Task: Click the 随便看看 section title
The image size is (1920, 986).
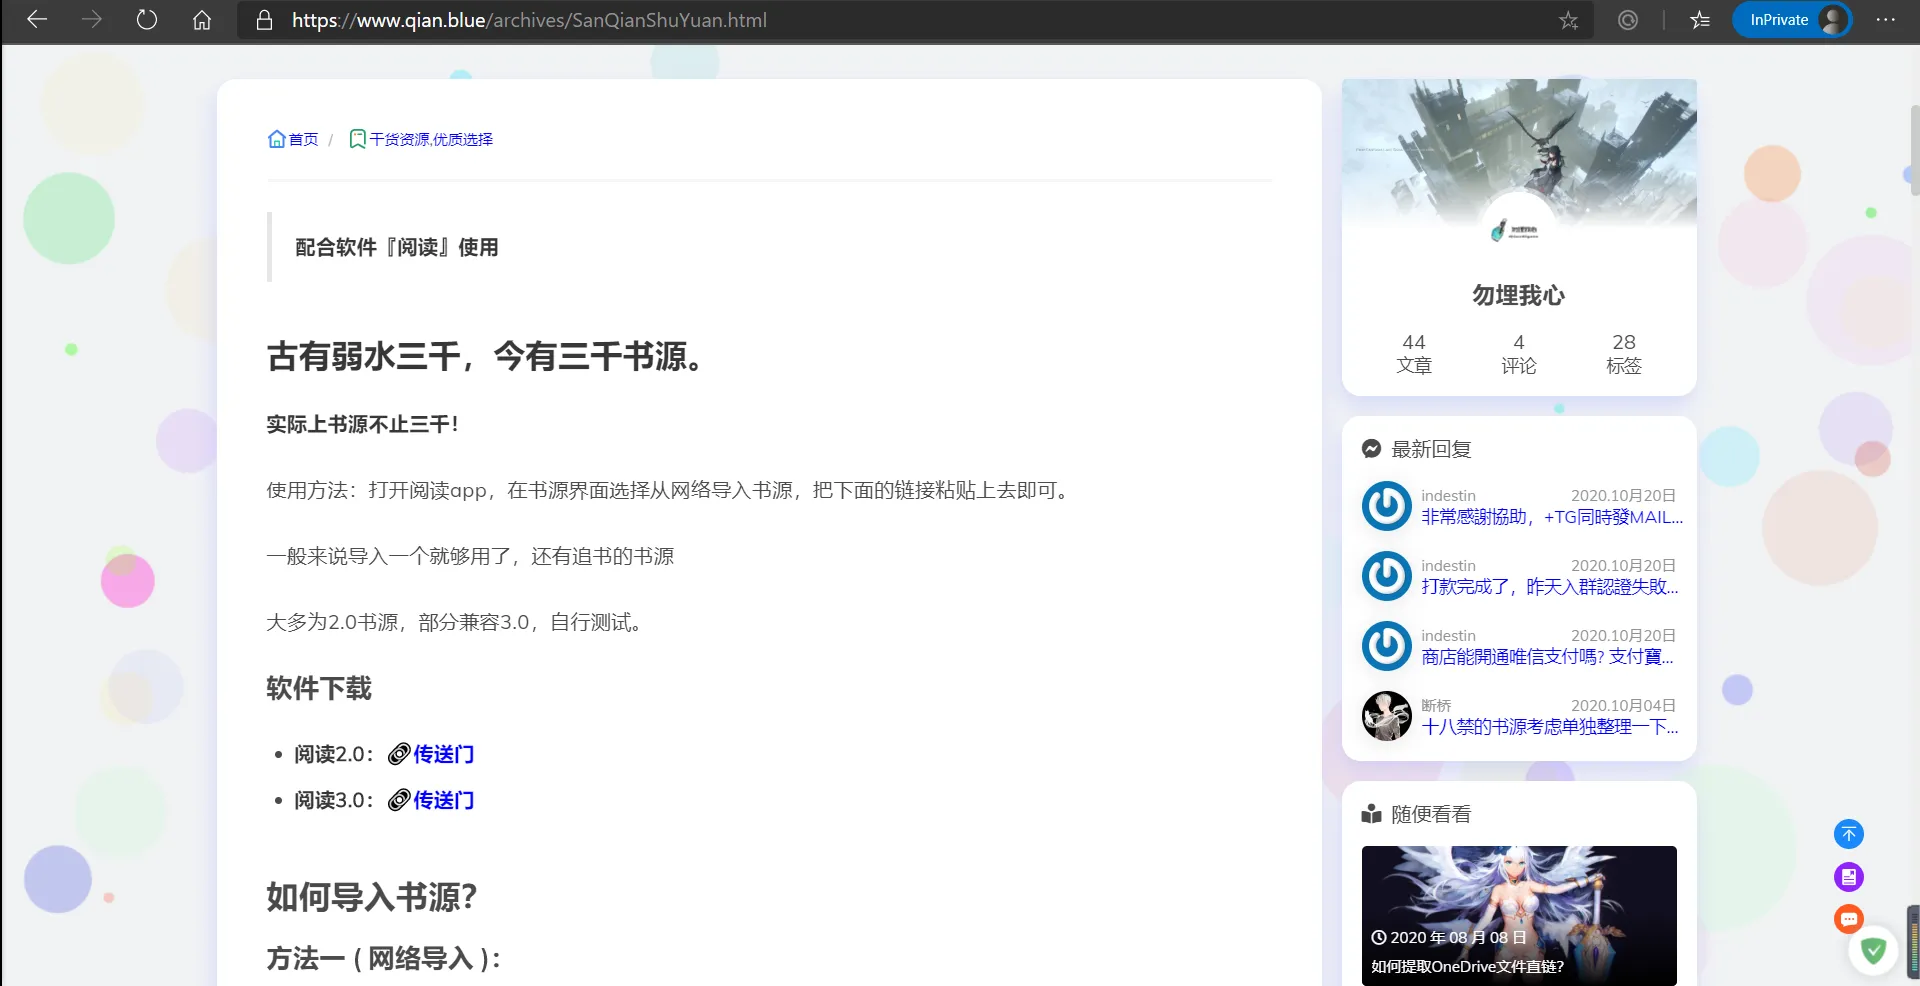Action: 1431,814
